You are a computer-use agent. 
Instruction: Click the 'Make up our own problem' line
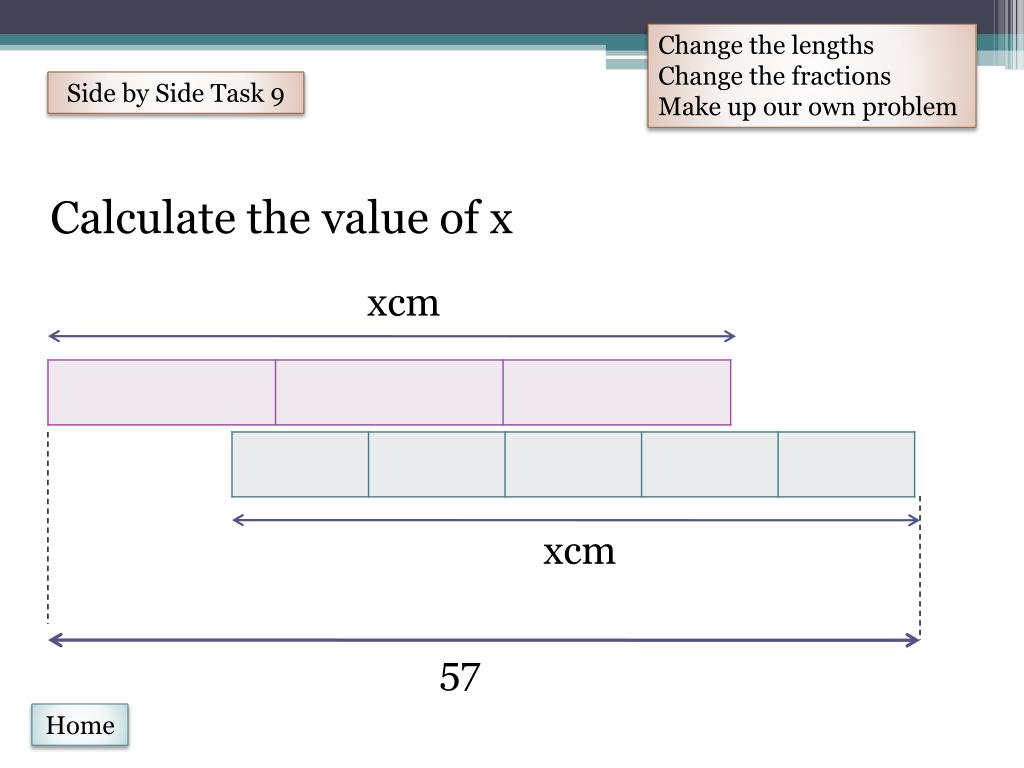(x=808, y=107)
